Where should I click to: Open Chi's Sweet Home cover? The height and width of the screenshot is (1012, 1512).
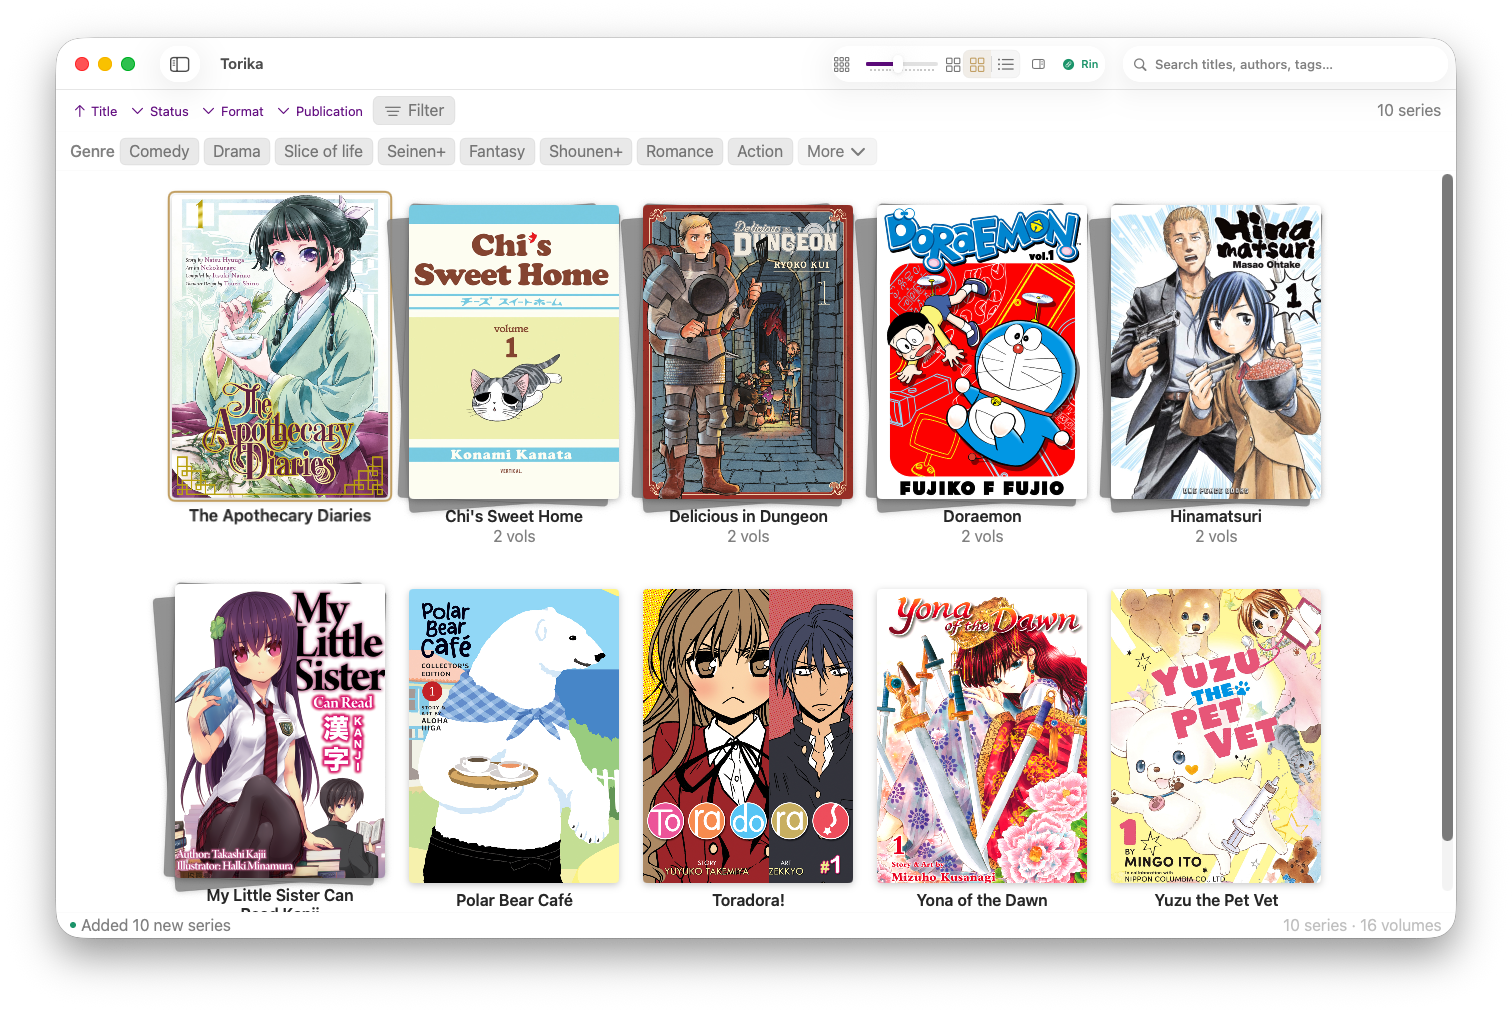[x=514, y=352]
